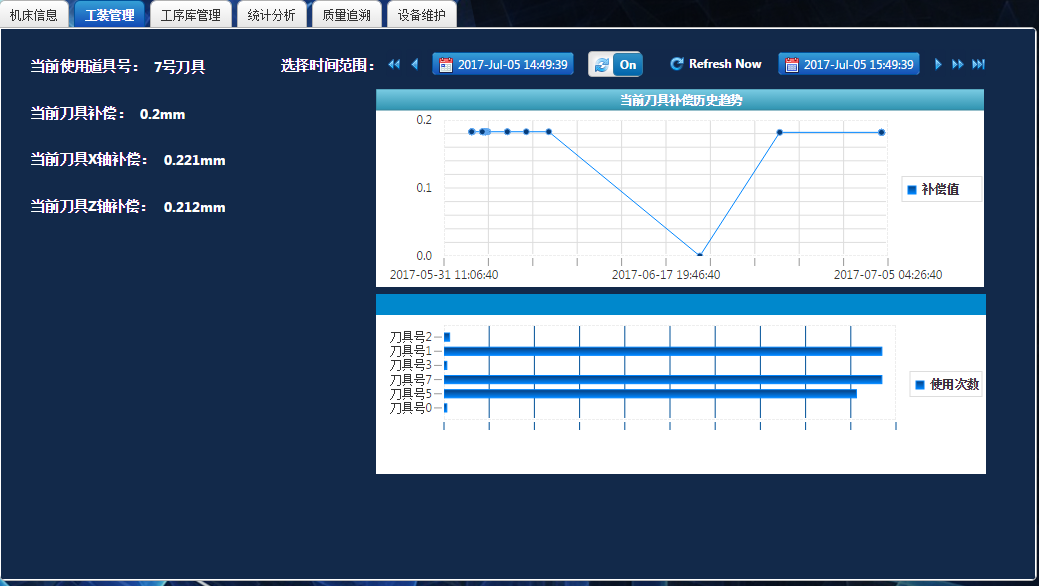Click the 7号刀具 value

click(x=180, y=67)
